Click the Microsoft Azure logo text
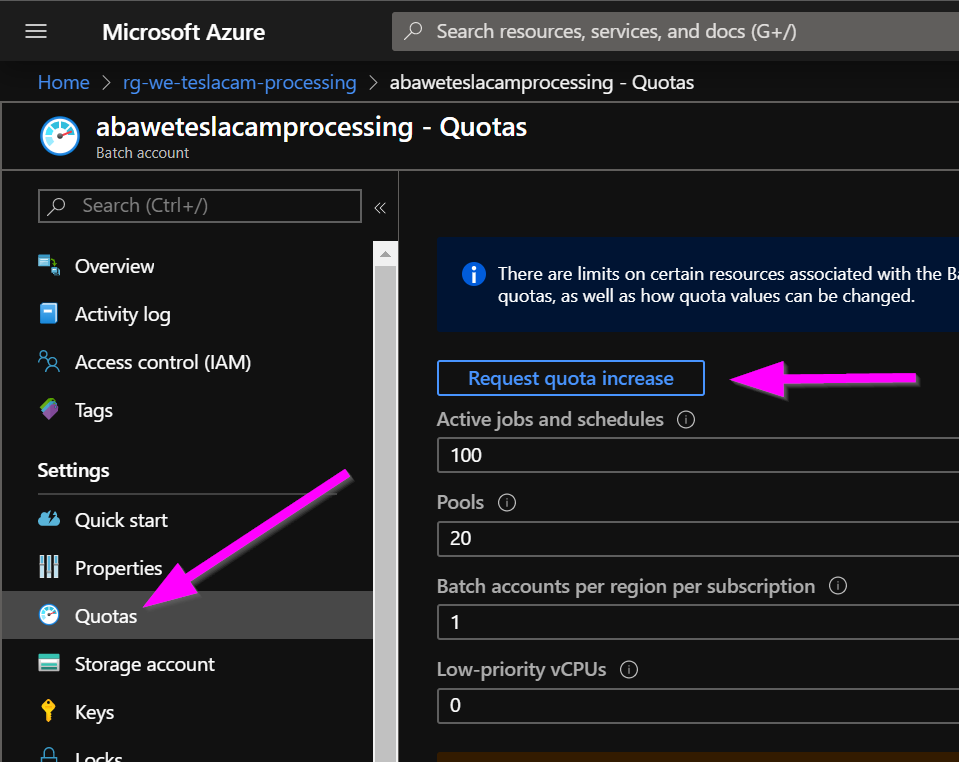The height and width of the screenshot is (762, 959). (183, 32)
